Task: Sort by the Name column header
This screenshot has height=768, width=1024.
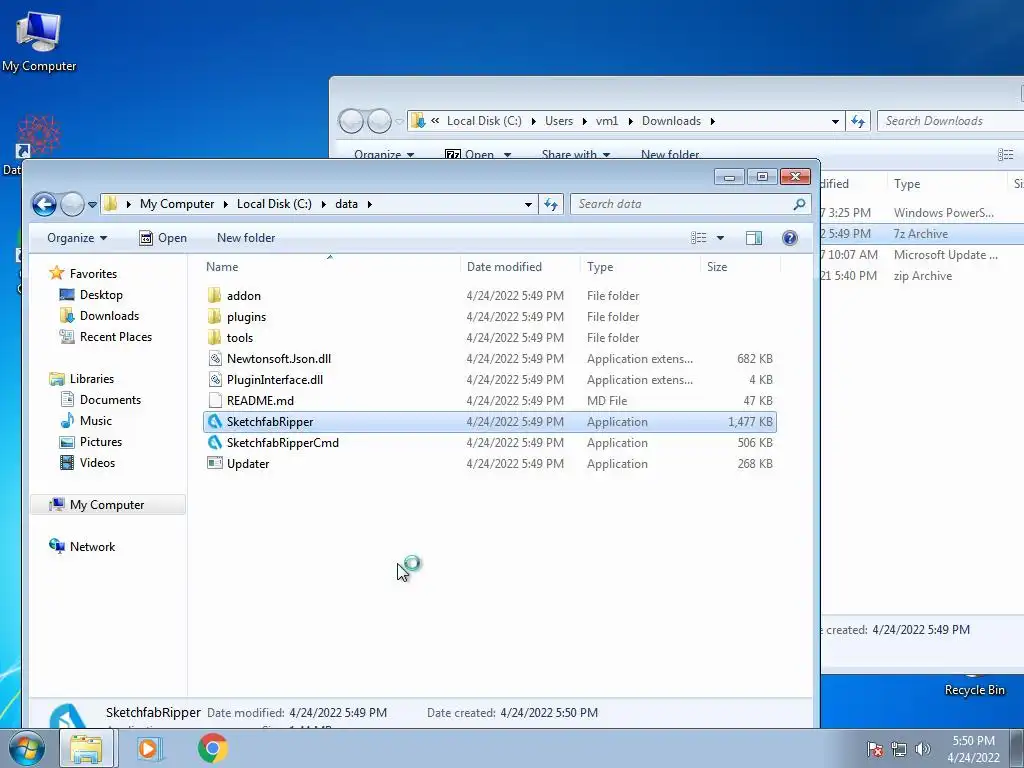Action: pyautogui.click(x=330, y=266)
